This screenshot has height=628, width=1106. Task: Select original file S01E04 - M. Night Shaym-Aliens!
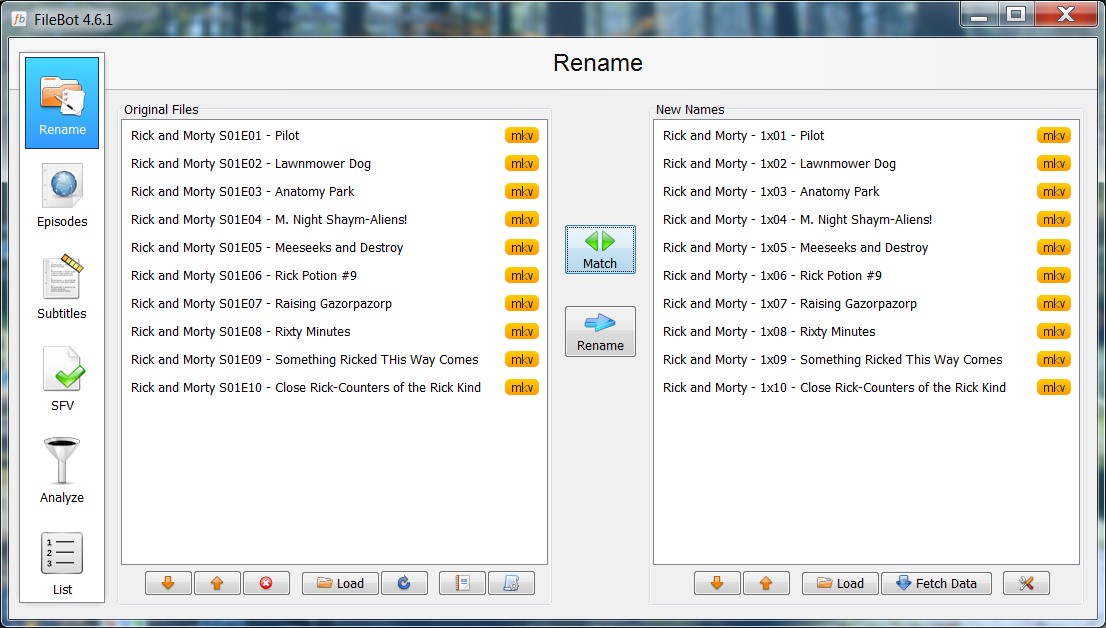tap(334, 219)
